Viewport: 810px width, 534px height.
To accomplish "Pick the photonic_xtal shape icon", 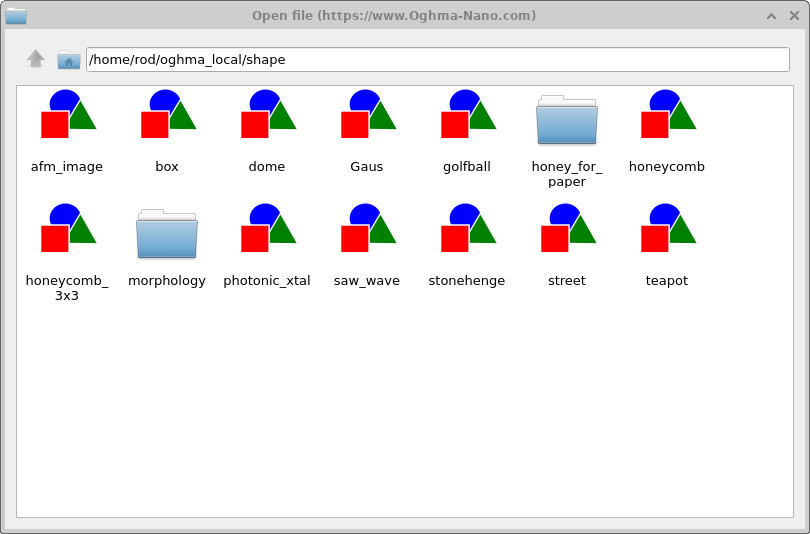I will (x=268, y=228).
